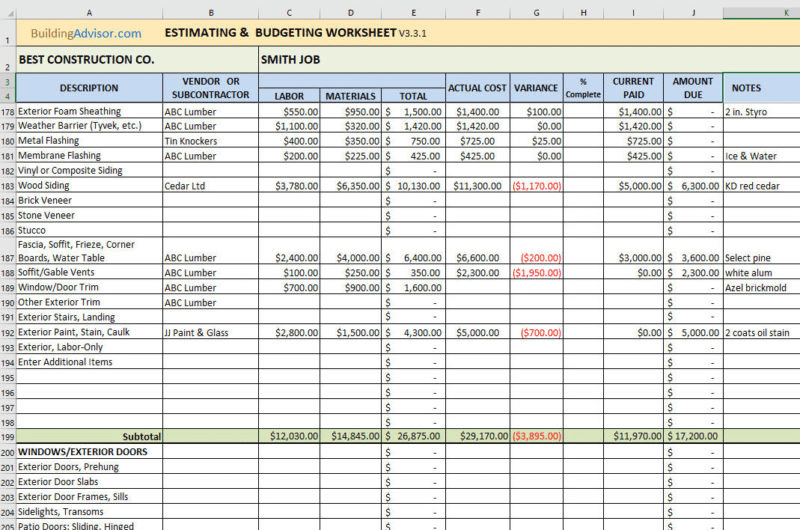The height and width of the screenshot is (530, 800).
Task: Select Fascia, Soffit, Frieze description cell
Action: click(x=89, y=250)
